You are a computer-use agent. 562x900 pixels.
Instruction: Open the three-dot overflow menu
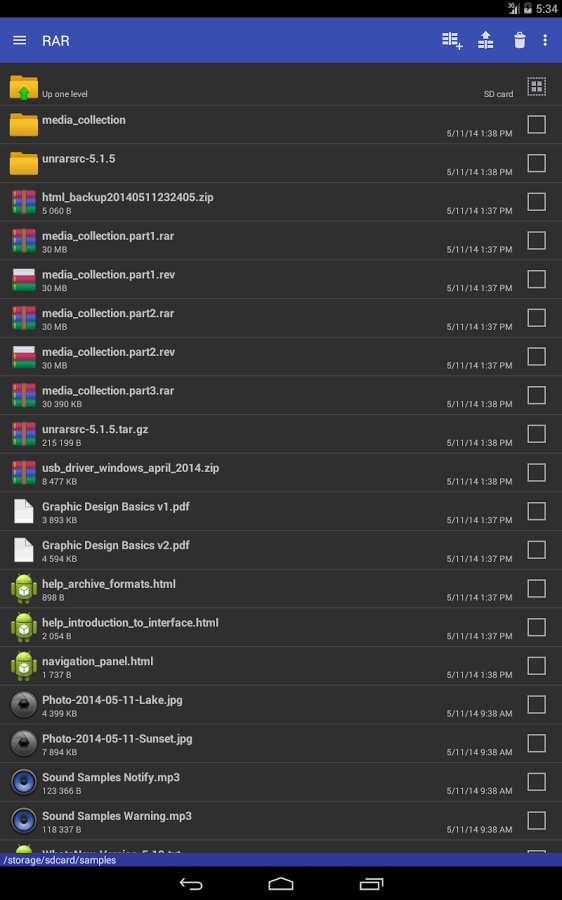(545, 40)
